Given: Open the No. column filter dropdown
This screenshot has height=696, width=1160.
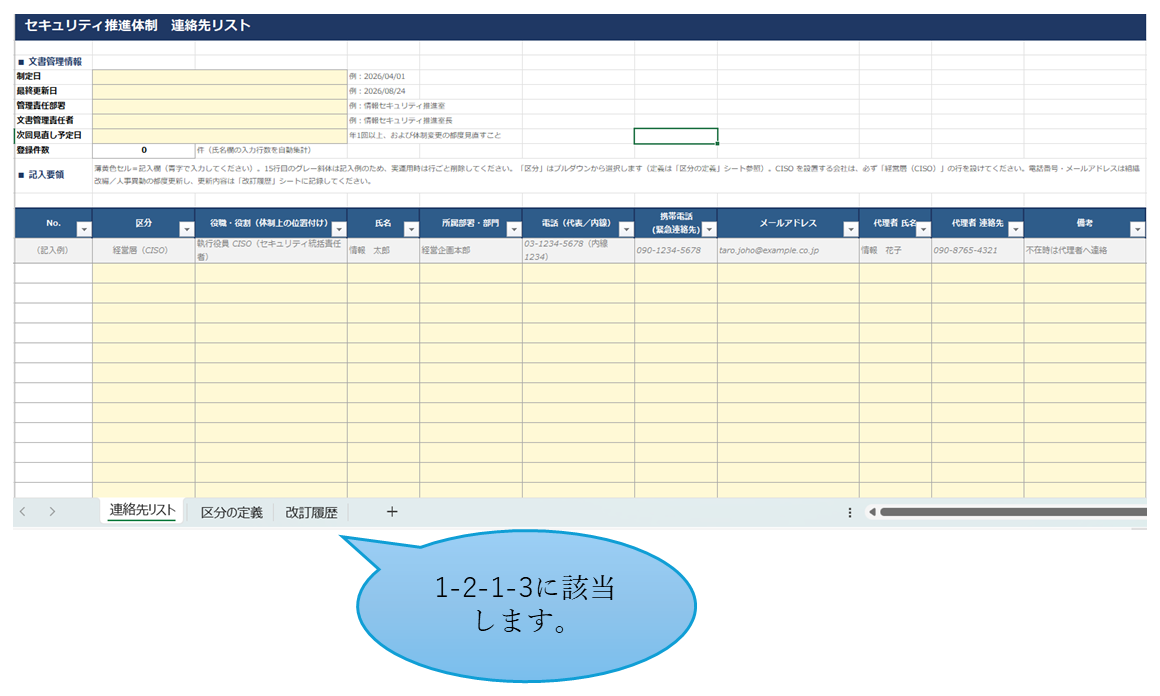Looking at the screenshot, I should [x=84, y=230].
